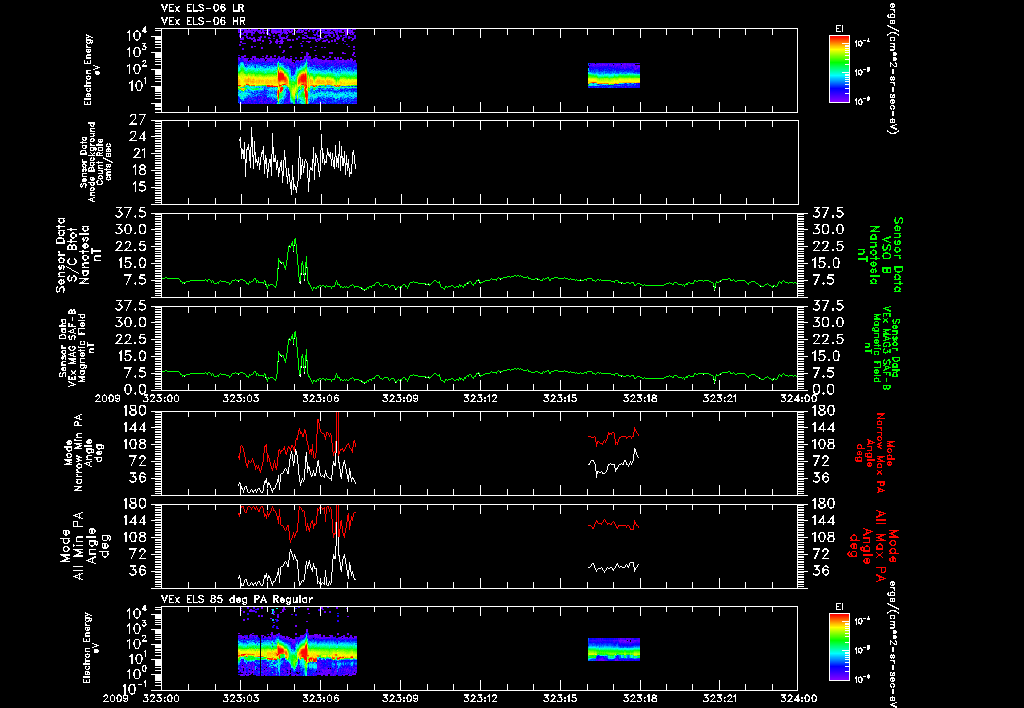Click '323:21' on the bottom time axis
Screen dimensions: 1024x708
tap(718, 698)
